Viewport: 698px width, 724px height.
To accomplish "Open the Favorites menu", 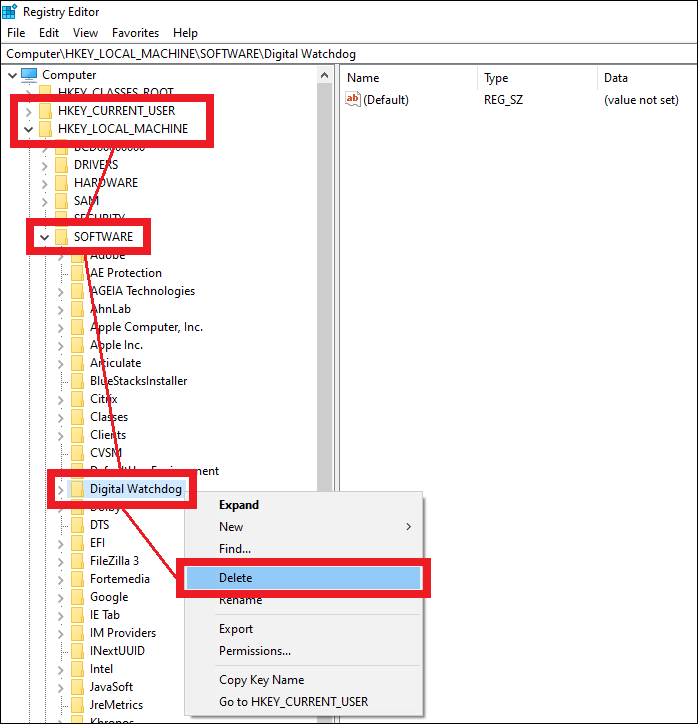I will coord(134,33).
